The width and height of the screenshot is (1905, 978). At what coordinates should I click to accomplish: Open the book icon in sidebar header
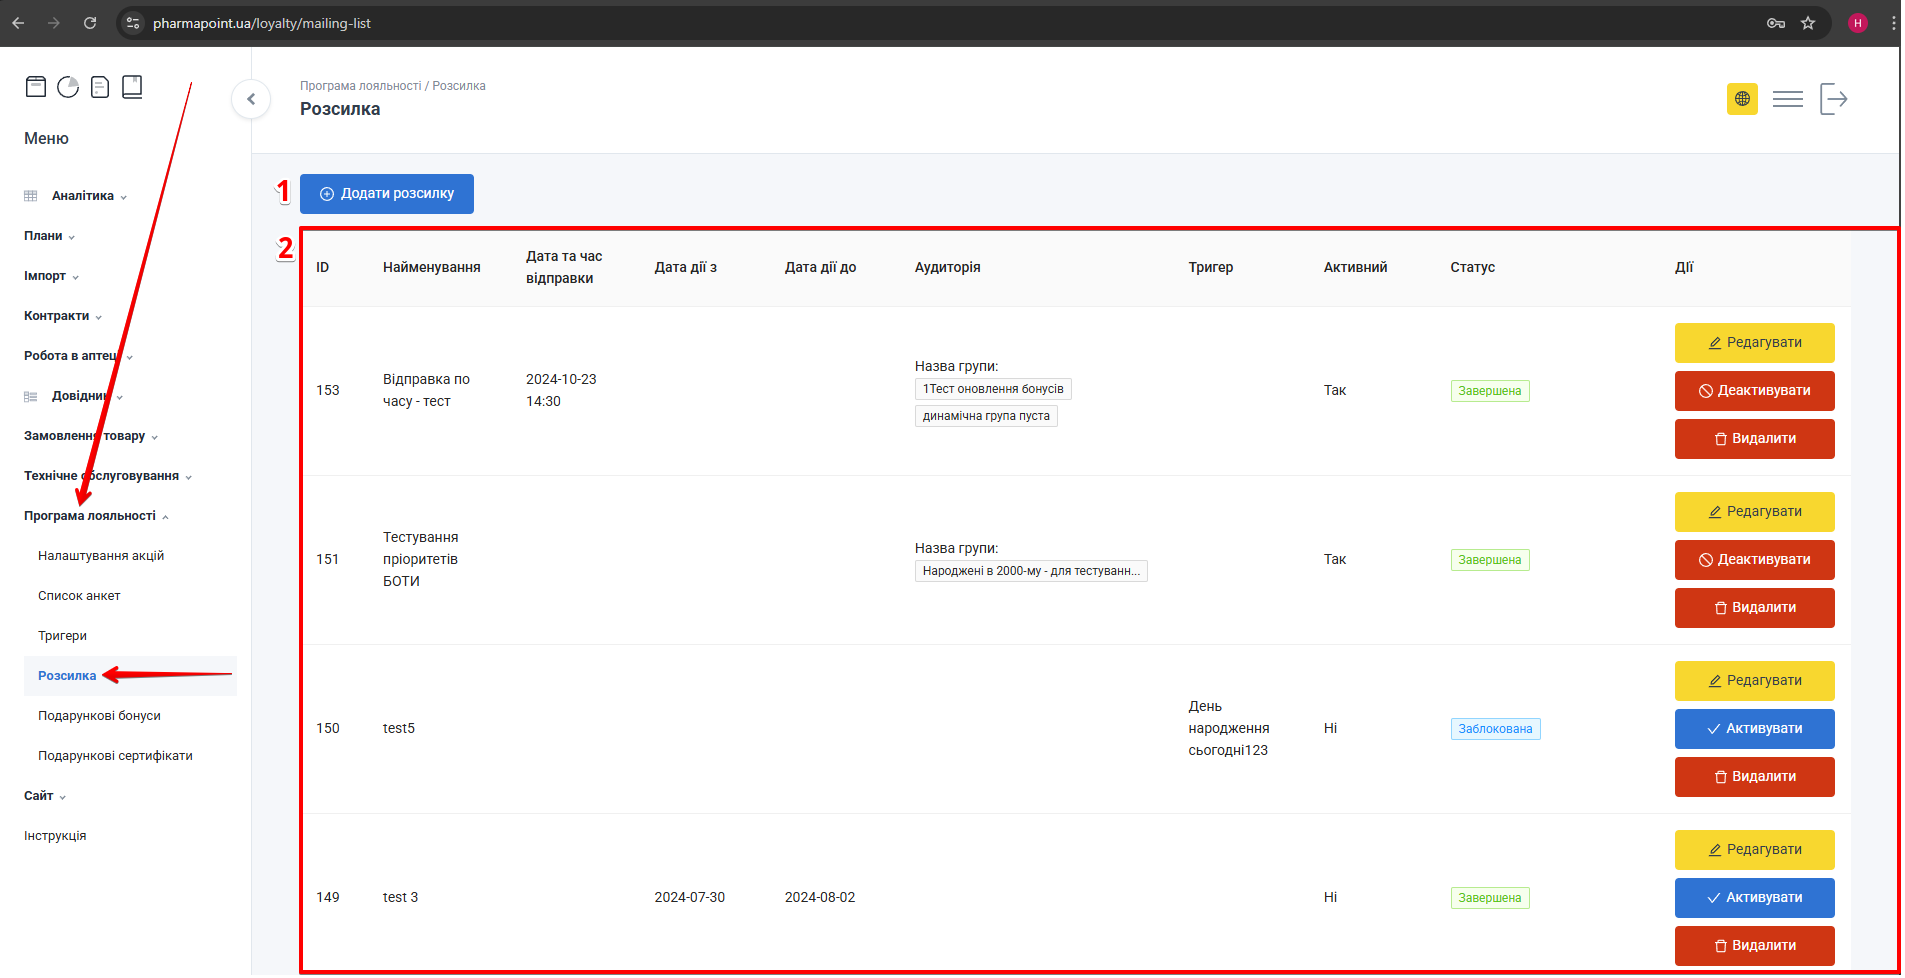coord(132,87)
